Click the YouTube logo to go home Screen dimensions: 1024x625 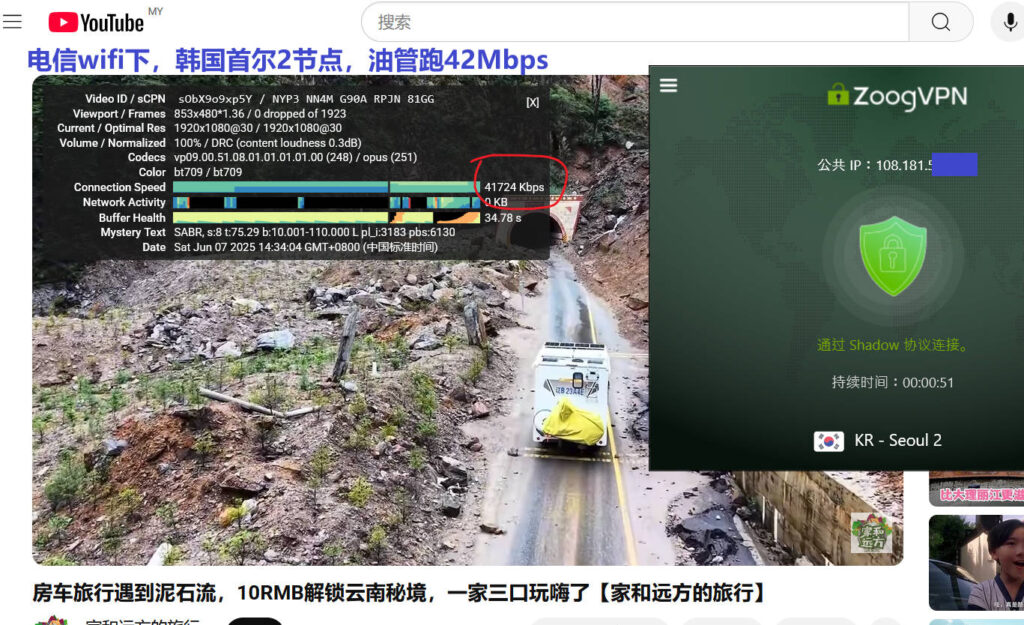point(96,22)
